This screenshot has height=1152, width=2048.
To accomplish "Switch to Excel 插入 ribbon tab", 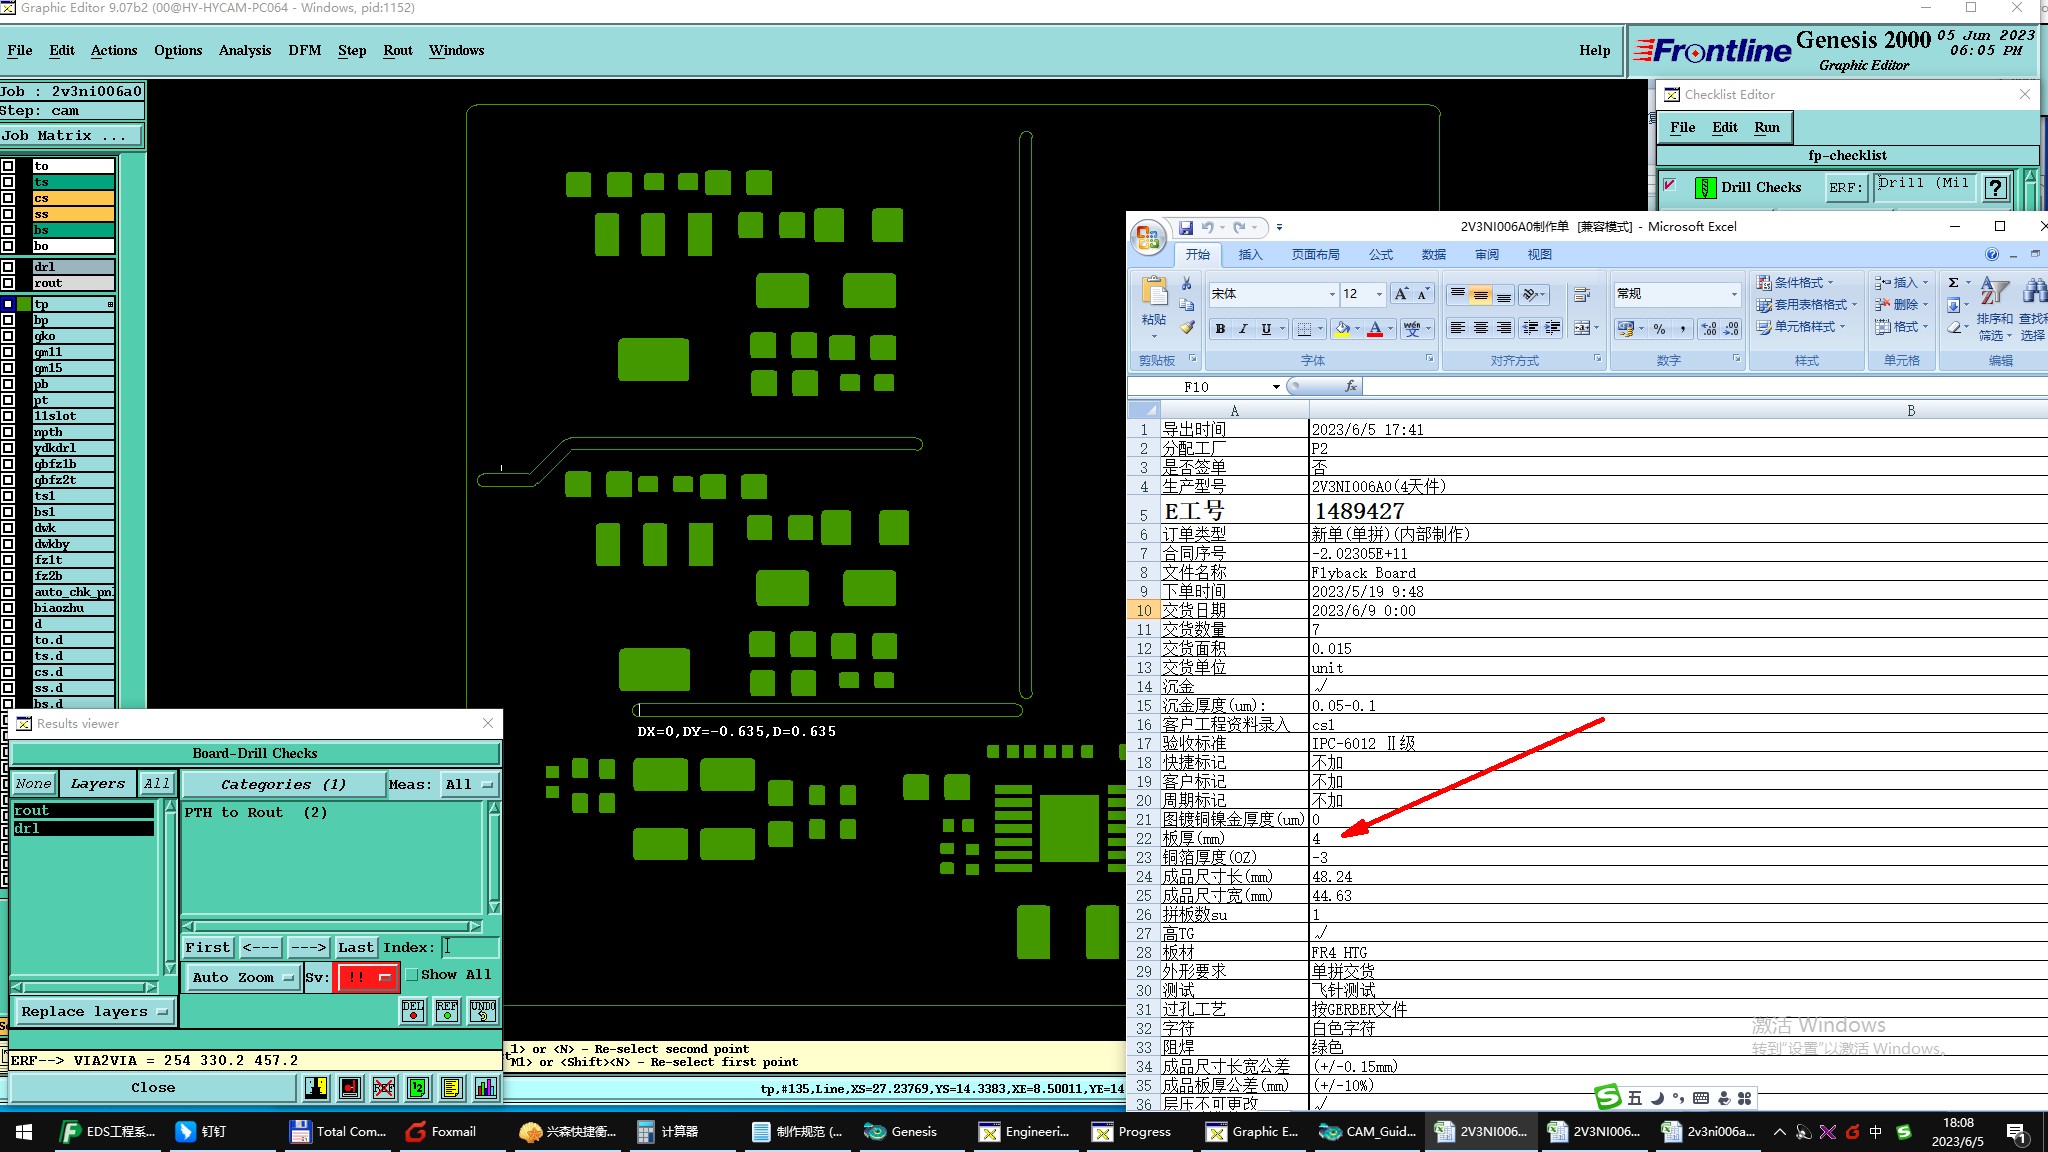I will pyautogui.click(x=1250, y=255).
